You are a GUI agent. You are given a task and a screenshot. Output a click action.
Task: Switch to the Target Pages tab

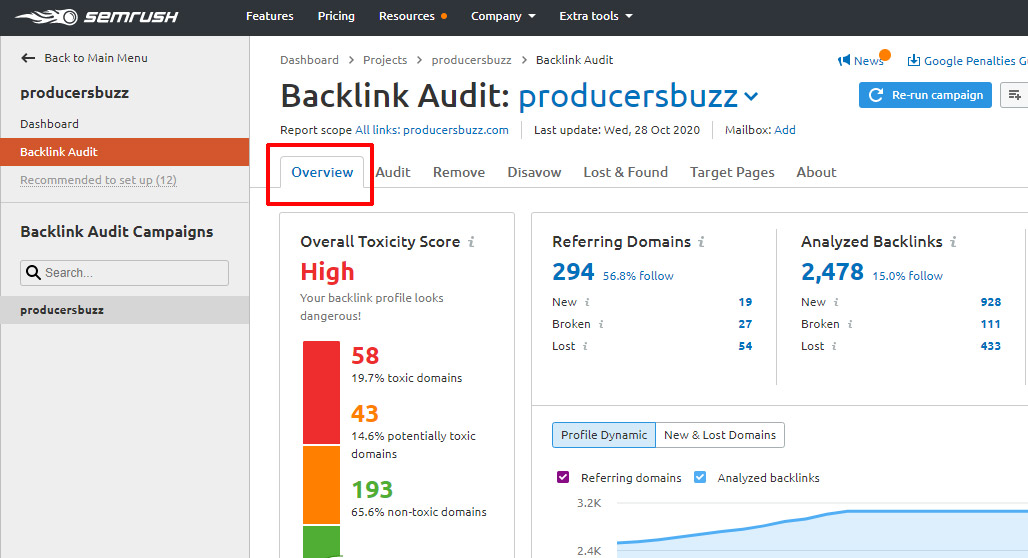732,172
